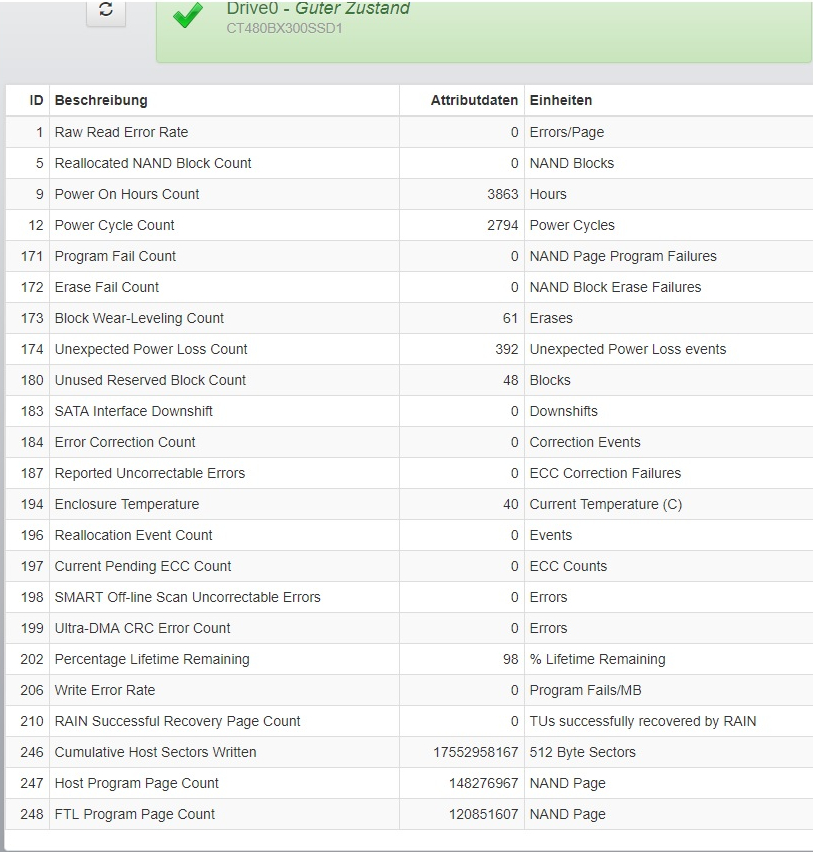Click the 17552958167 sectors value
Screen dimensions: 813x852
pos(476,751)
